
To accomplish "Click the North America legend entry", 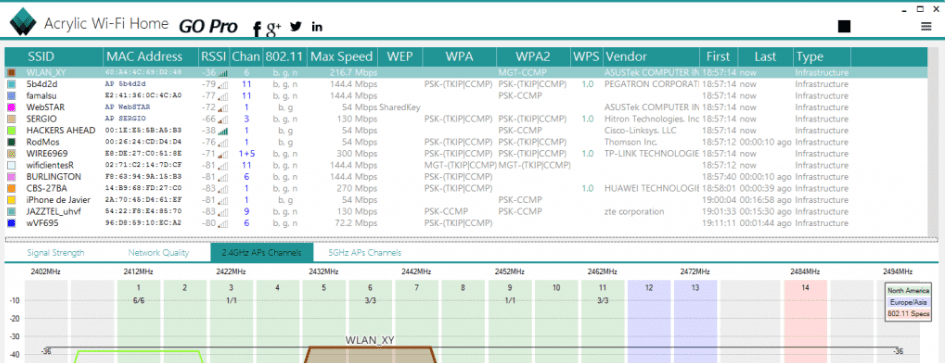I will tap(907, 291).
